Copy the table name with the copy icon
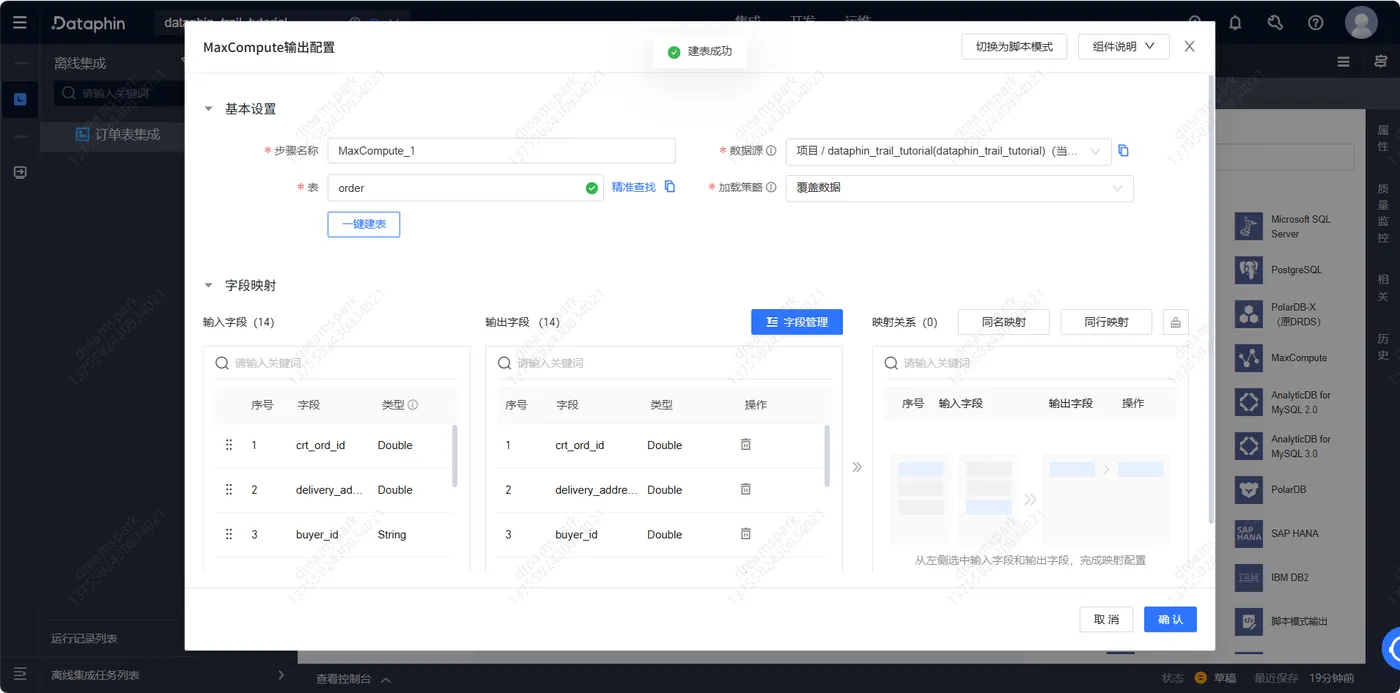This screenshot has width=1400, height=693. pyautogui.click(x=670, y=187)
